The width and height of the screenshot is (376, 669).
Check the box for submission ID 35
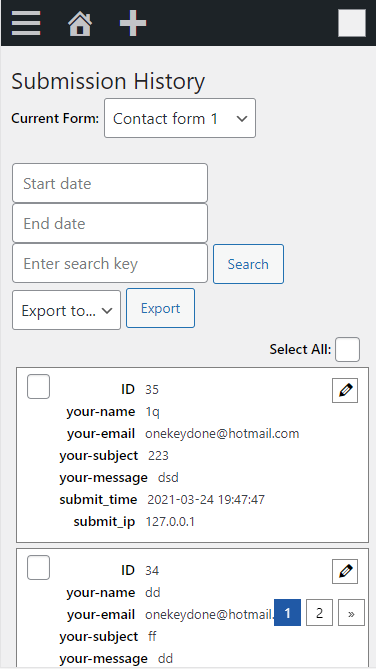pyautogui.click(x=38, y=387)
